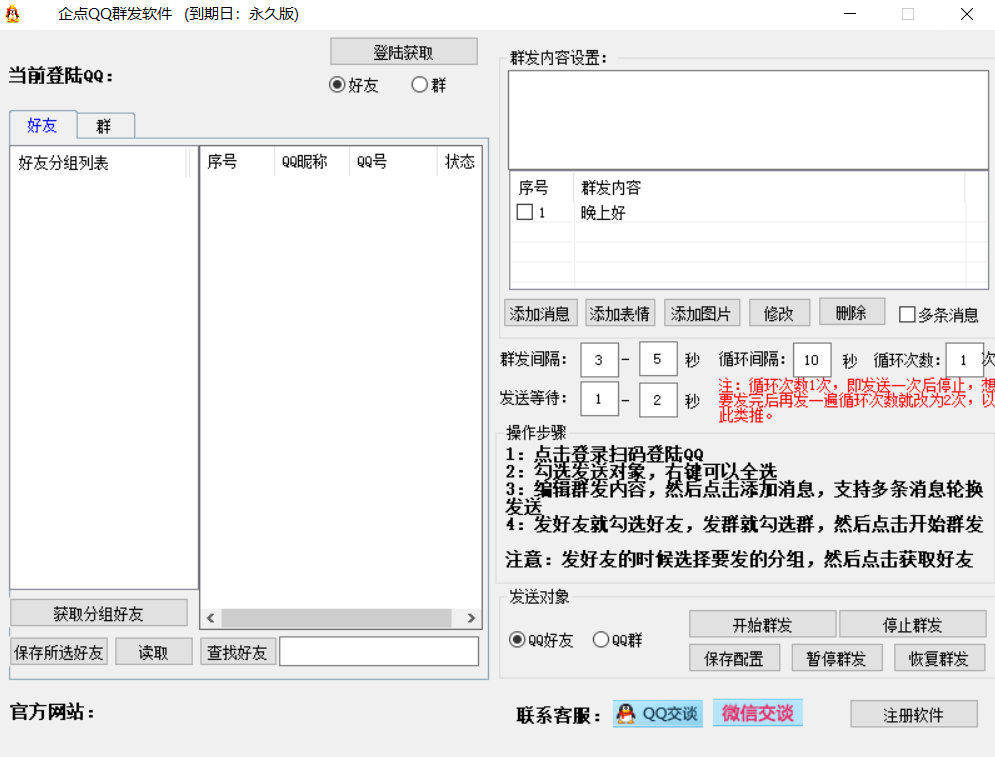Select the 晚上好 message entry
The width and height of the screenshot is (995, 757).
click(x=603, y=213)
